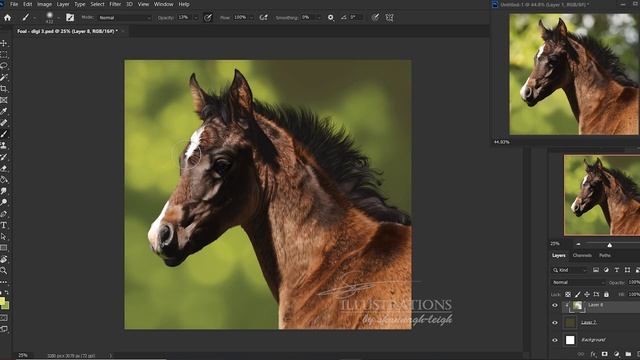Select the Dodge tool
This screenshot has height=360, width=640.
point(4,202)
